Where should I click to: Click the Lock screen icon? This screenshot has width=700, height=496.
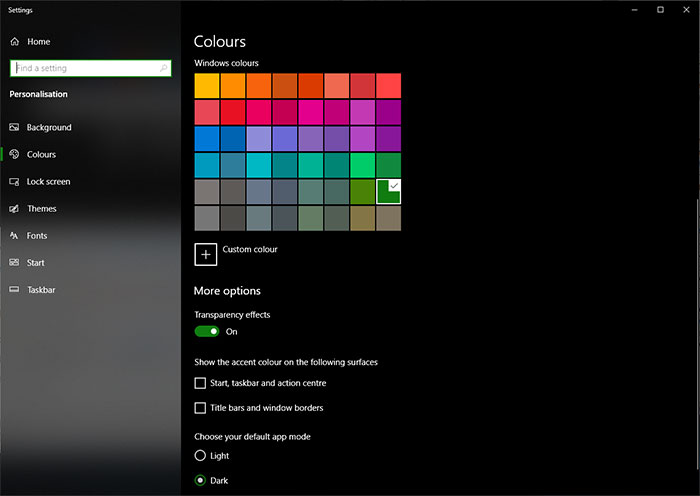(14, 182)
